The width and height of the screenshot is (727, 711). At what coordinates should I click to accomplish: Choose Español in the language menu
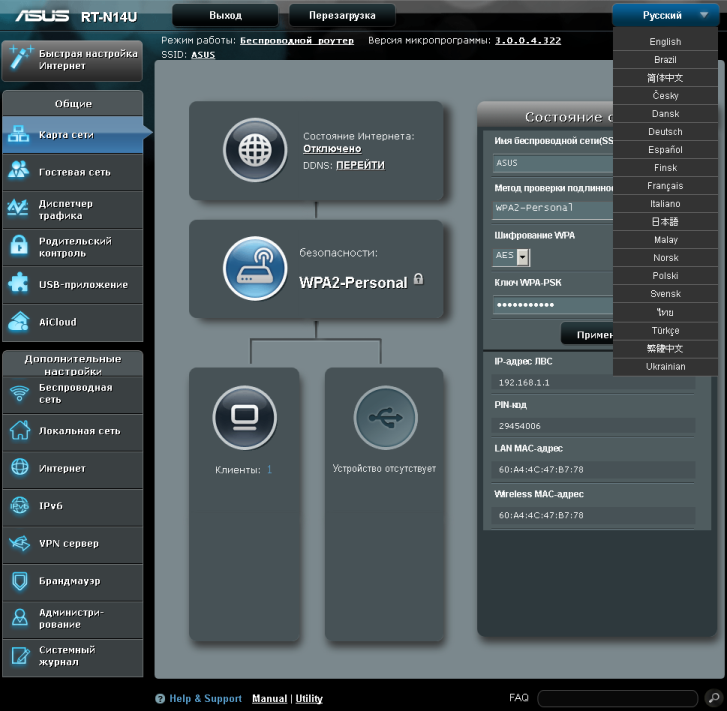[665, 150]
